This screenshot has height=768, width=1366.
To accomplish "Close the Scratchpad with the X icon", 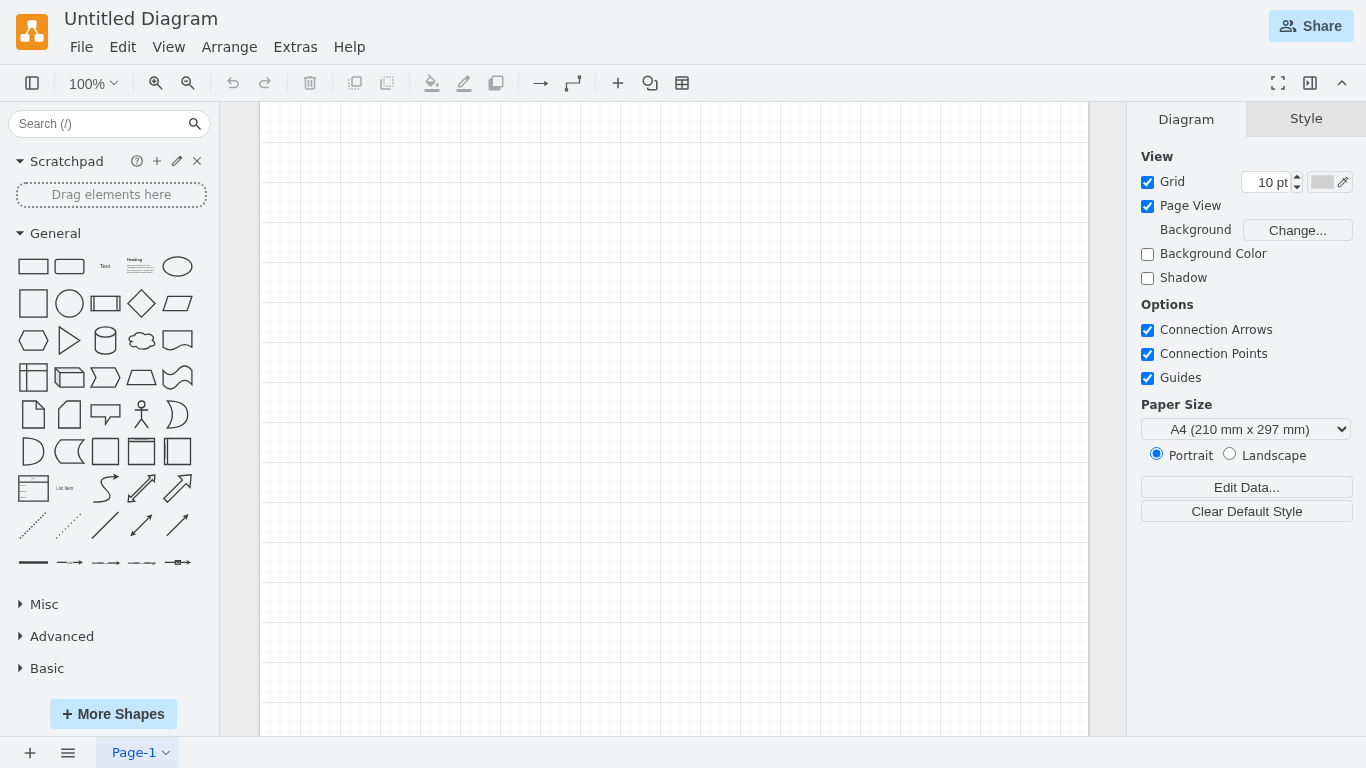I will pyautogui.click(x=197, y=161).
